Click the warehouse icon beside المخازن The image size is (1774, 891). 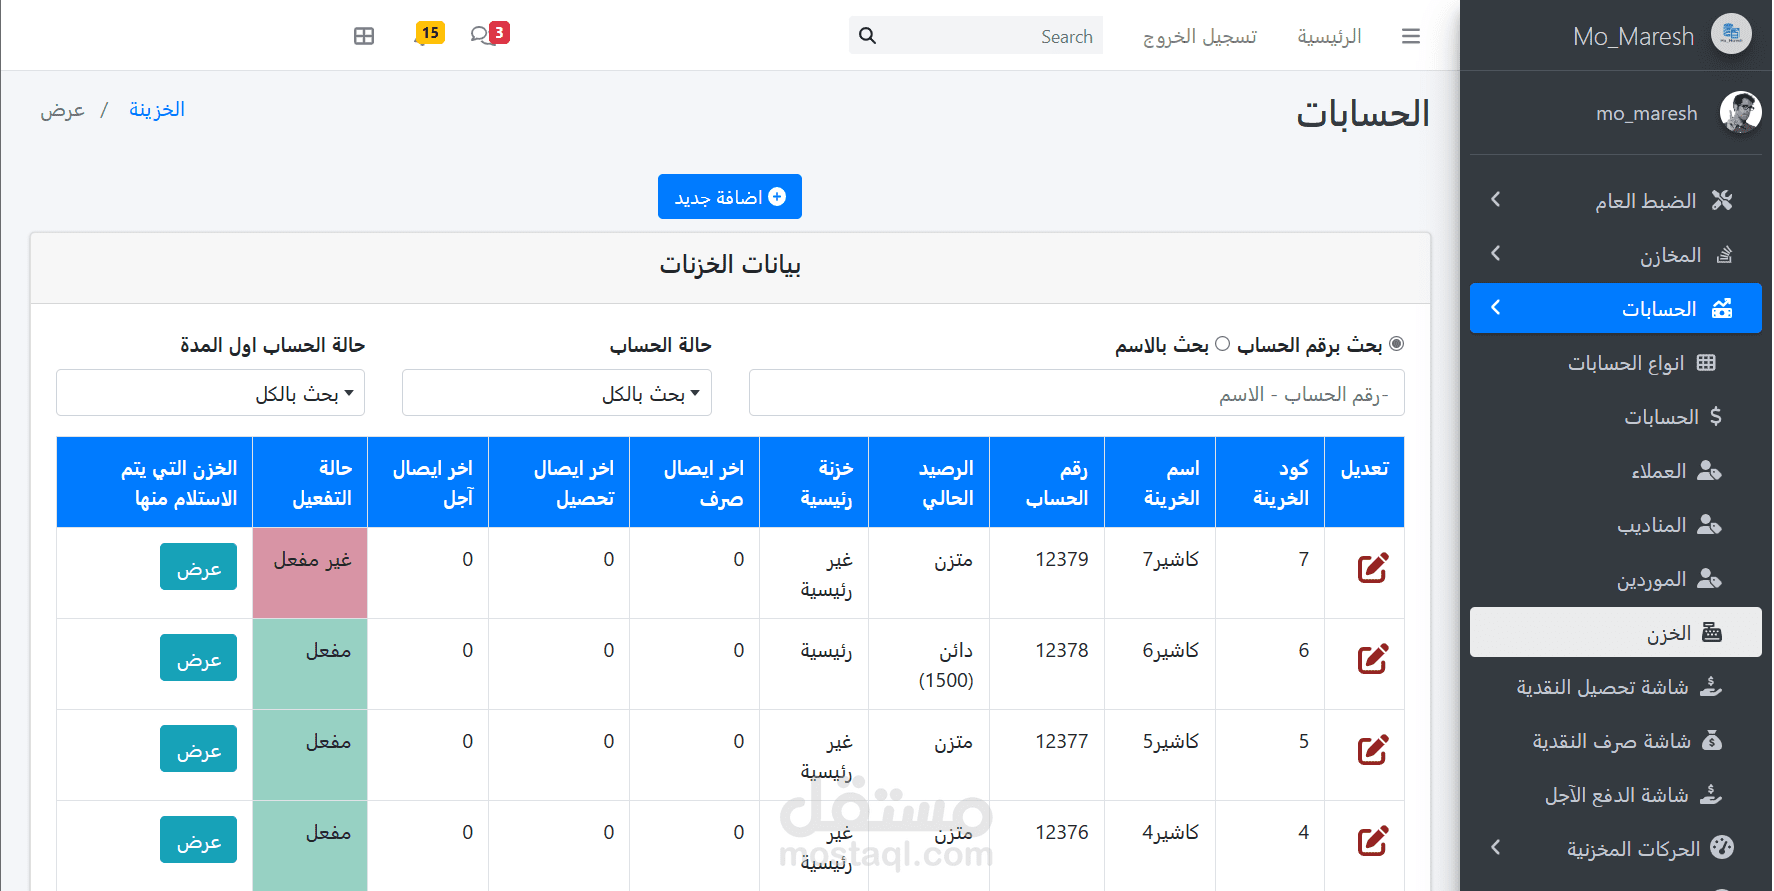(x=1724, y=254)
